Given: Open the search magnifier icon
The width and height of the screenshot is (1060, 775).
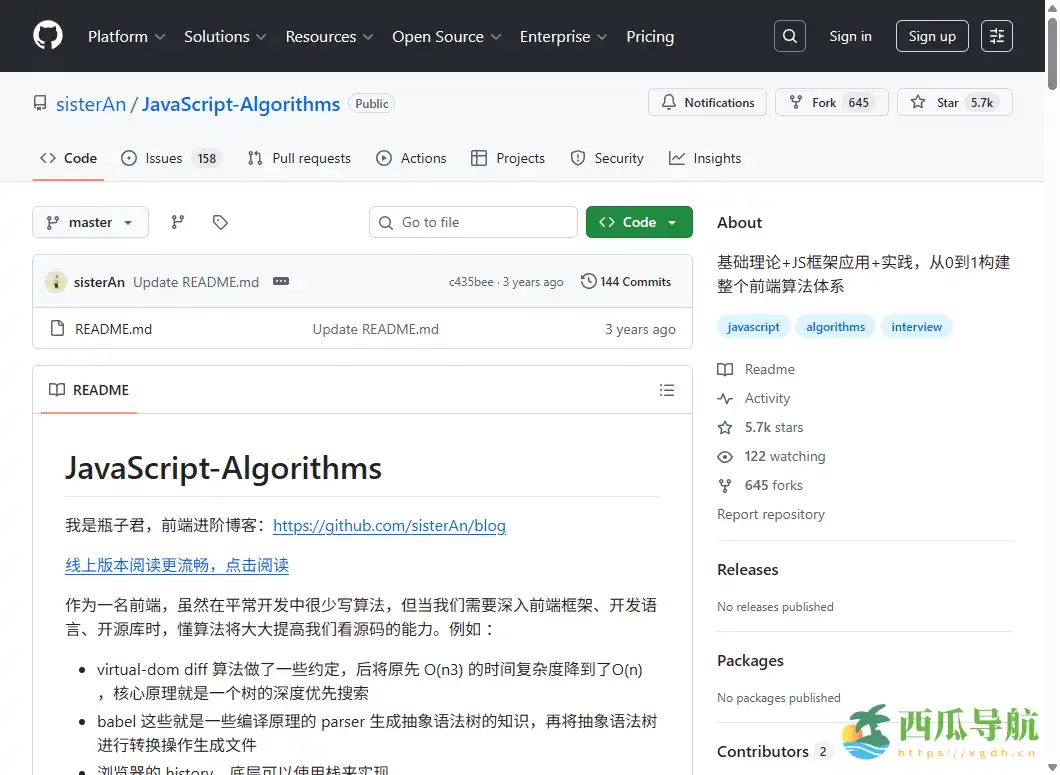Looking at the screenshot, I should (789, 35).
